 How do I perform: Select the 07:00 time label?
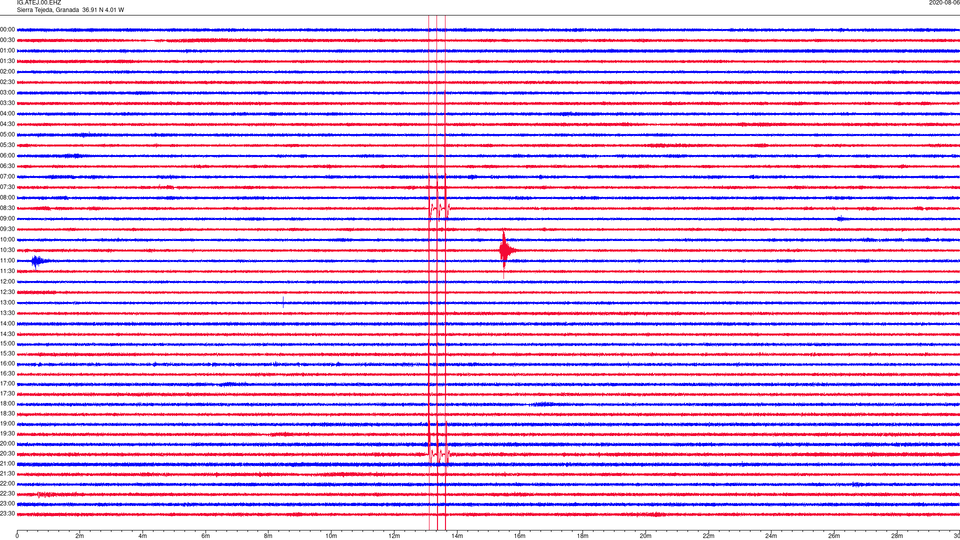tap(7, 176)
